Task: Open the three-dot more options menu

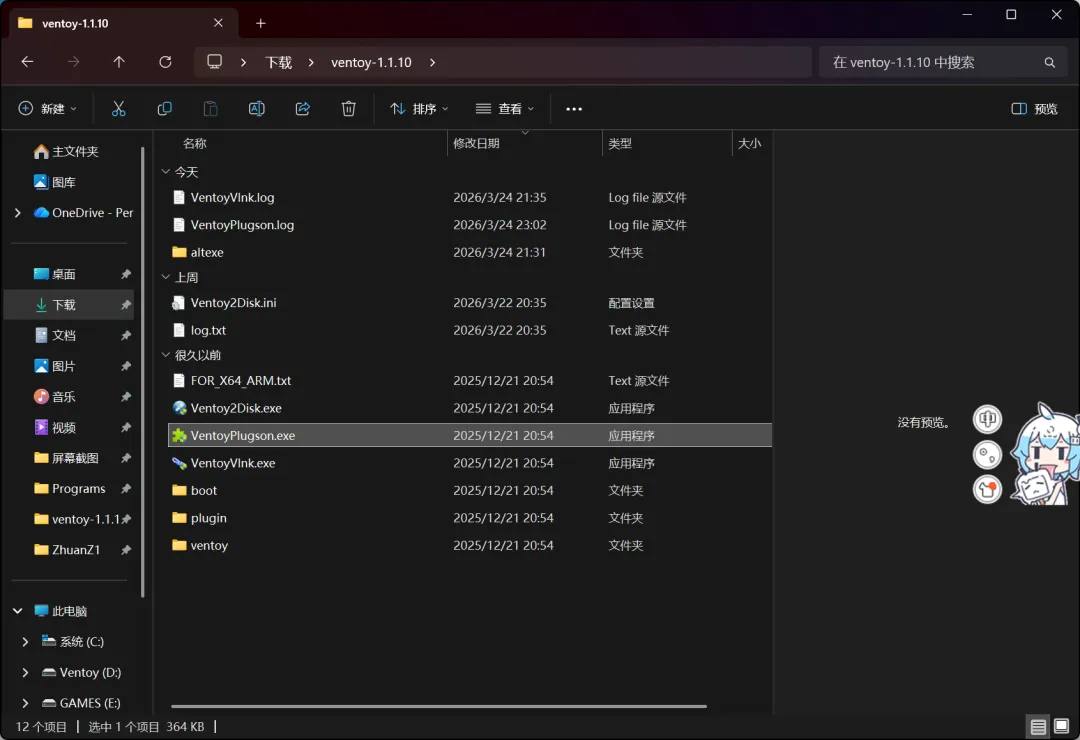Action: tap(574, 109)
